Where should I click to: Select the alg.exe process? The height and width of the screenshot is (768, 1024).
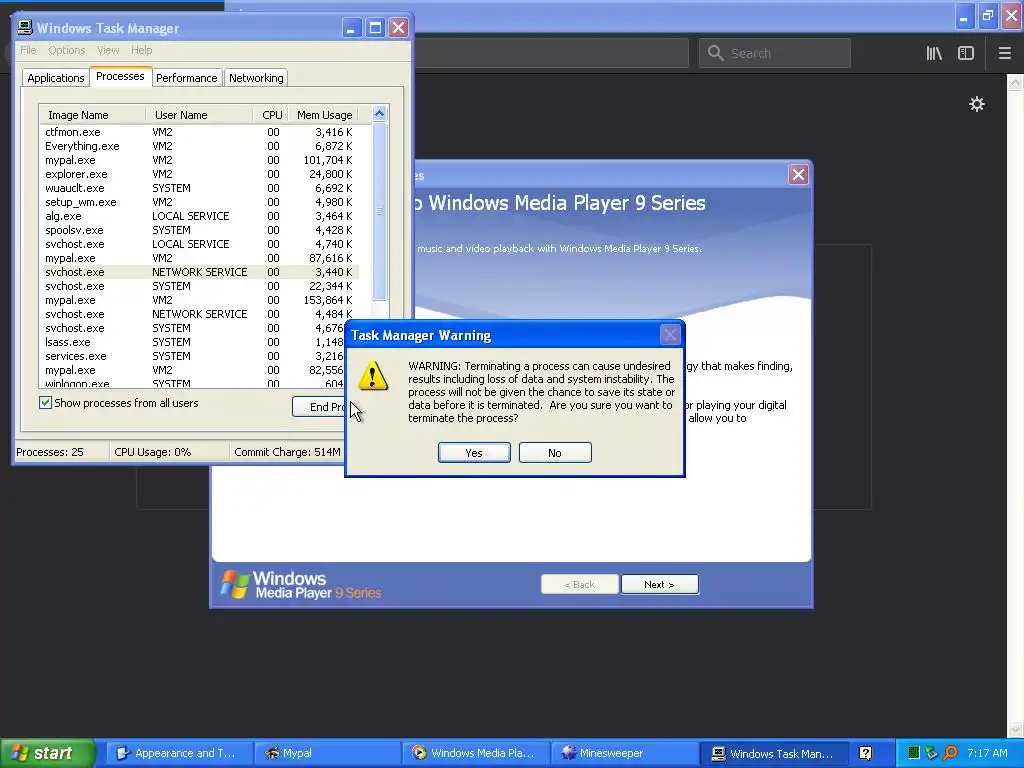coord(199,216)
